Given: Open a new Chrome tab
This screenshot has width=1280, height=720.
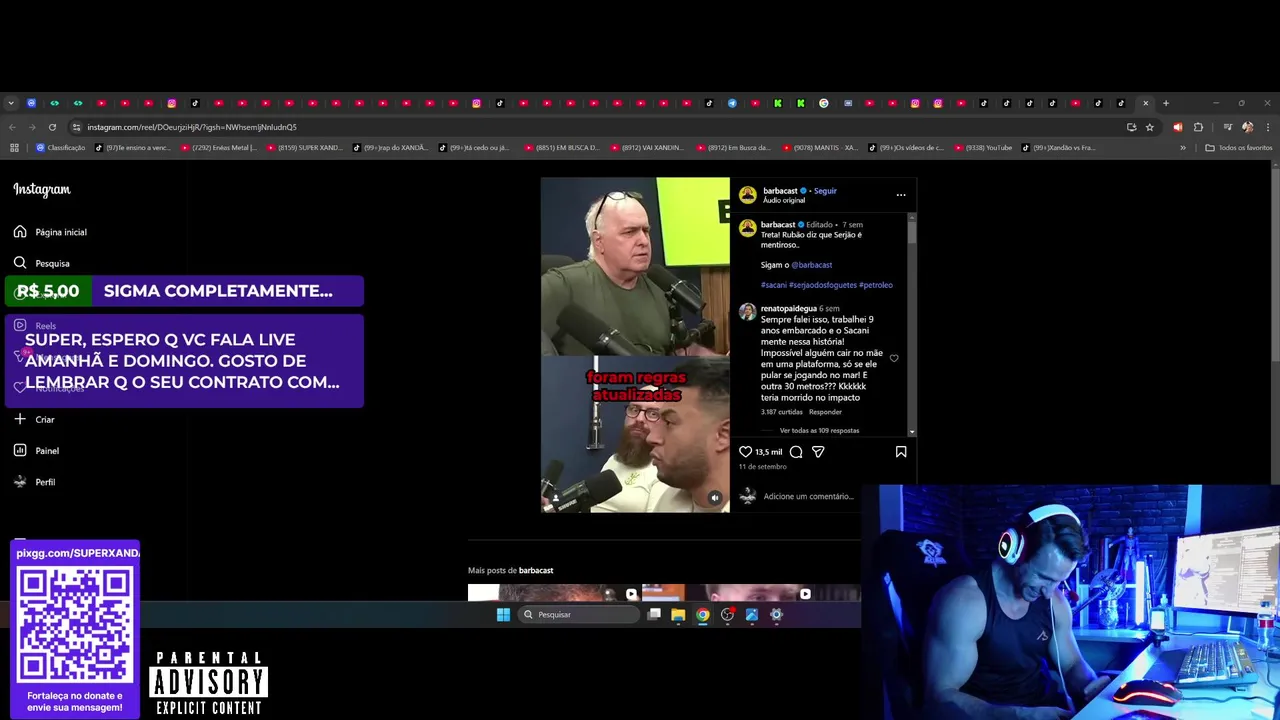Looking at the screenshot, I should [1166, 103].
